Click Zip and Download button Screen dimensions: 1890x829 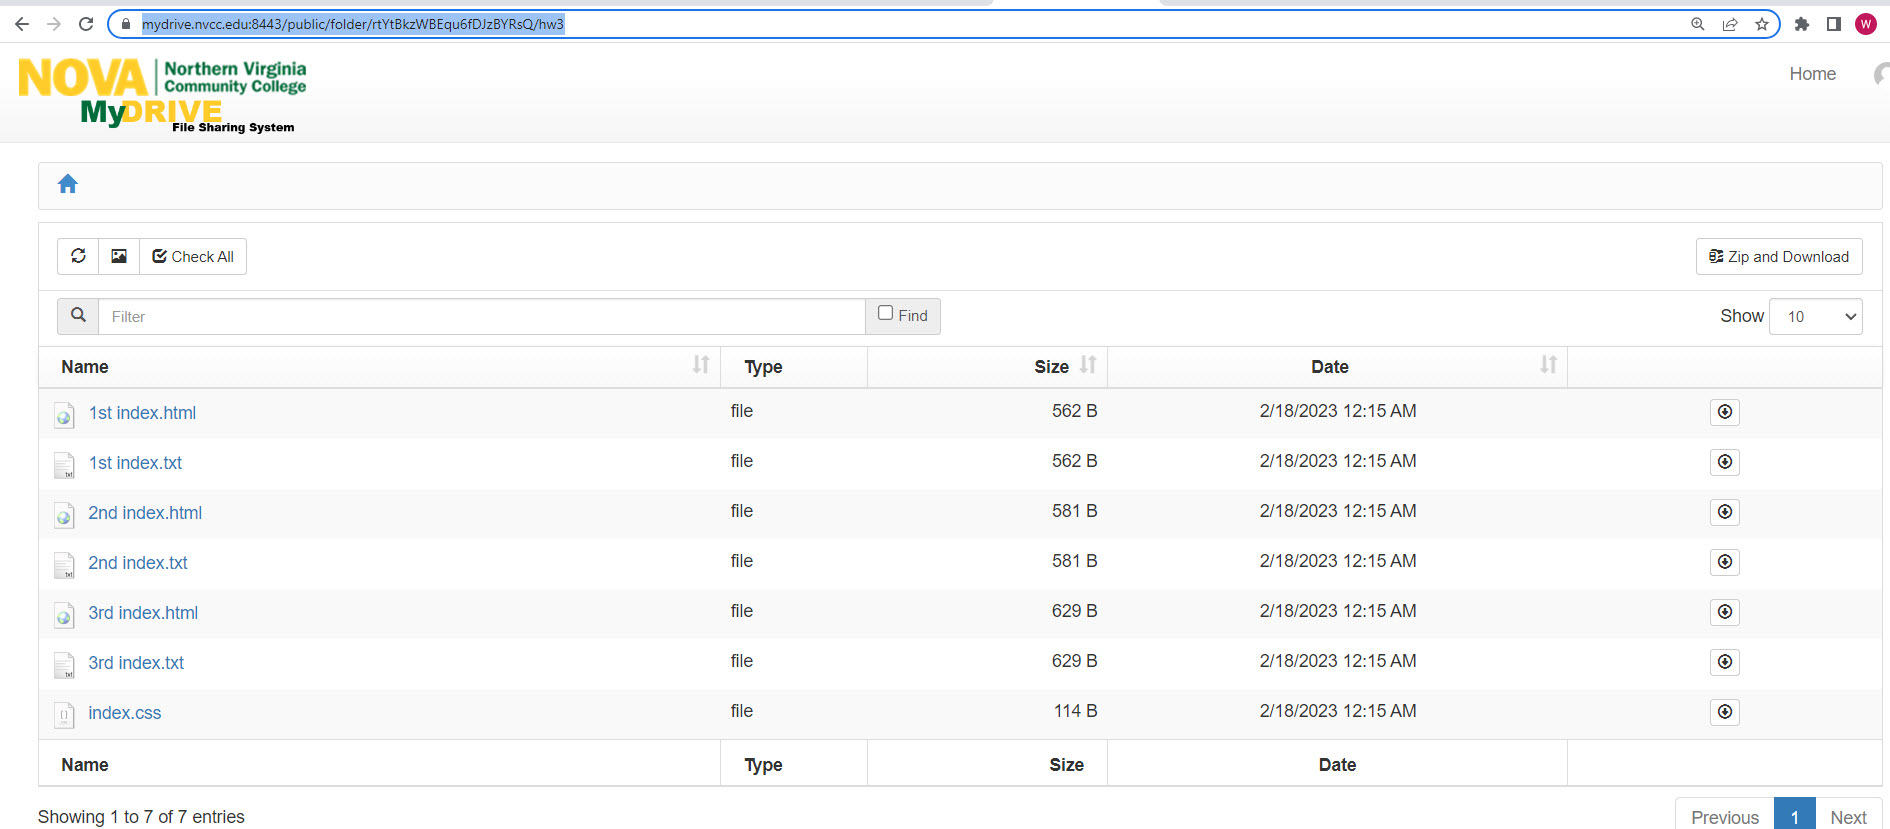click(x=1779, y=257)
